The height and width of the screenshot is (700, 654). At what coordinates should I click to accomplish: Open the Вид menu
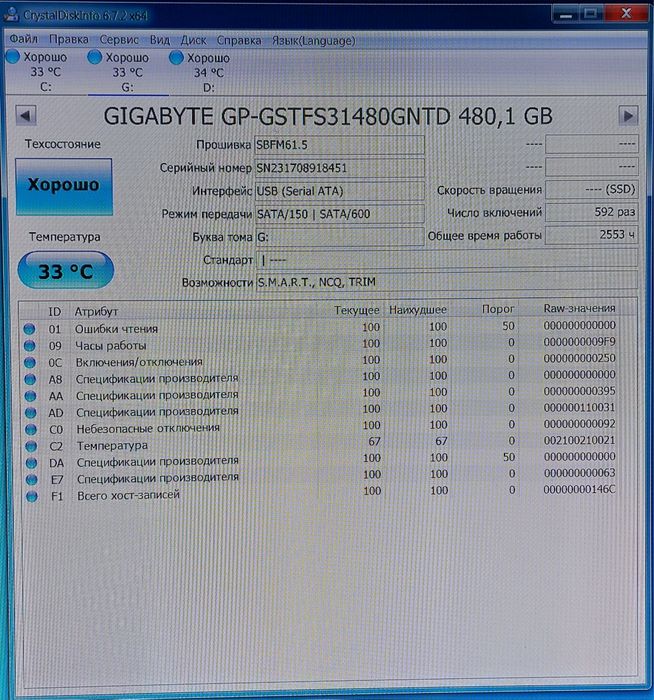(x=159, y=40)
